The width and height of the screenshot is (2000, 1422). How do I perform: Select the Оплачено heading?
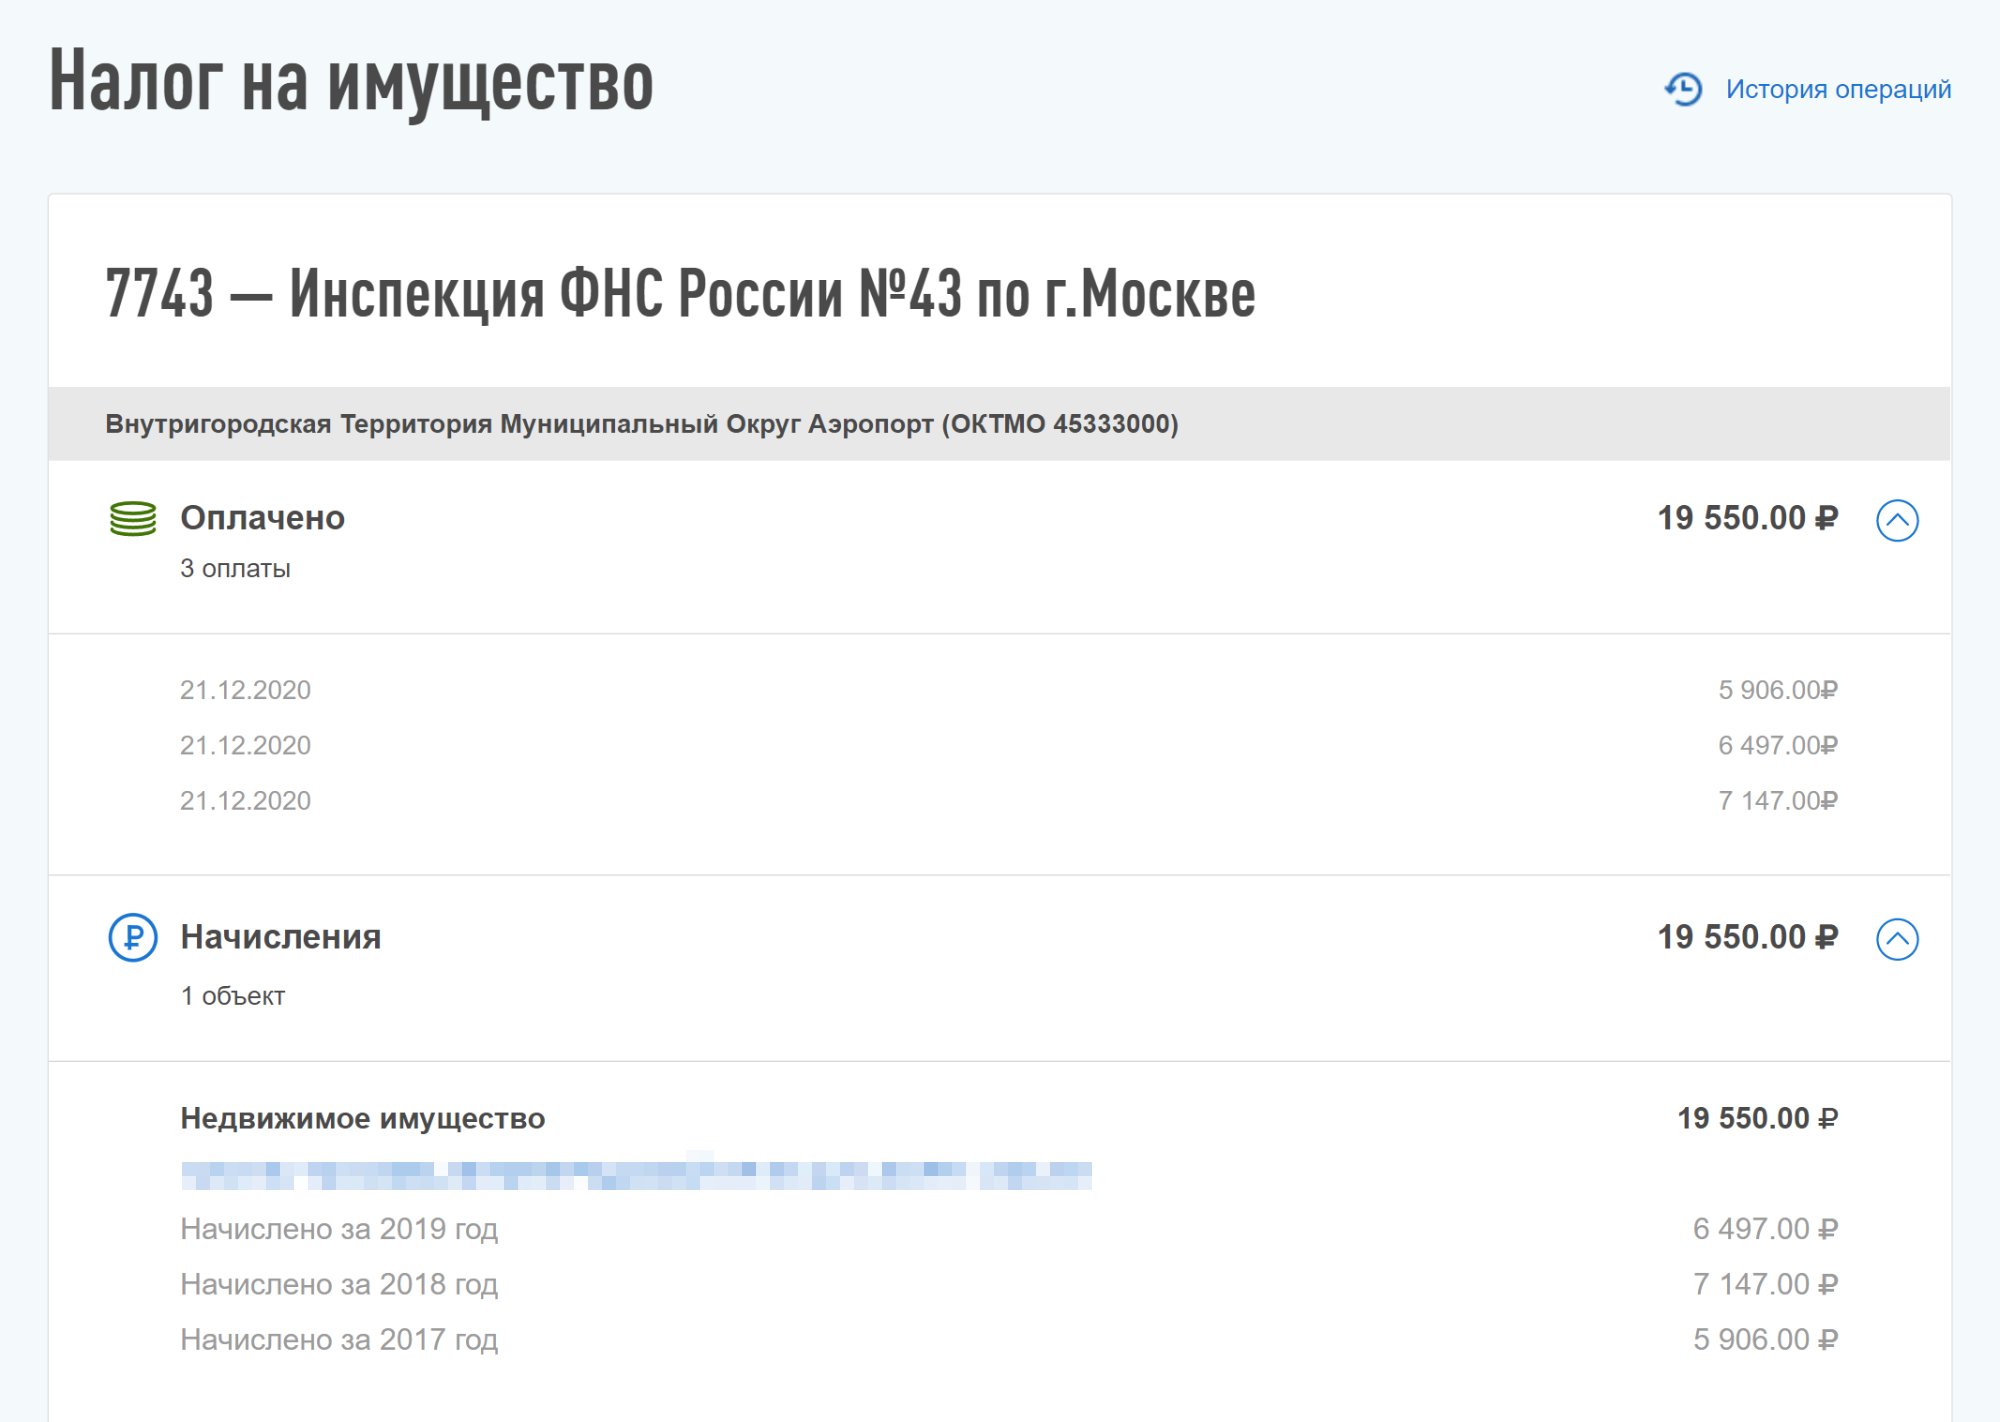coord(262,518)
